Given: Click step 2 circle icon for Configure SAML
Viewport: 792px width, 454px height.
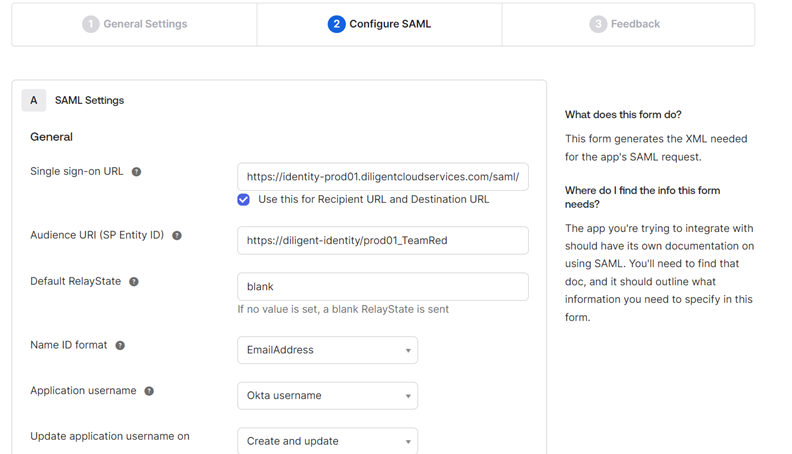Looking at the screenshot, I should tap(336, 24).
